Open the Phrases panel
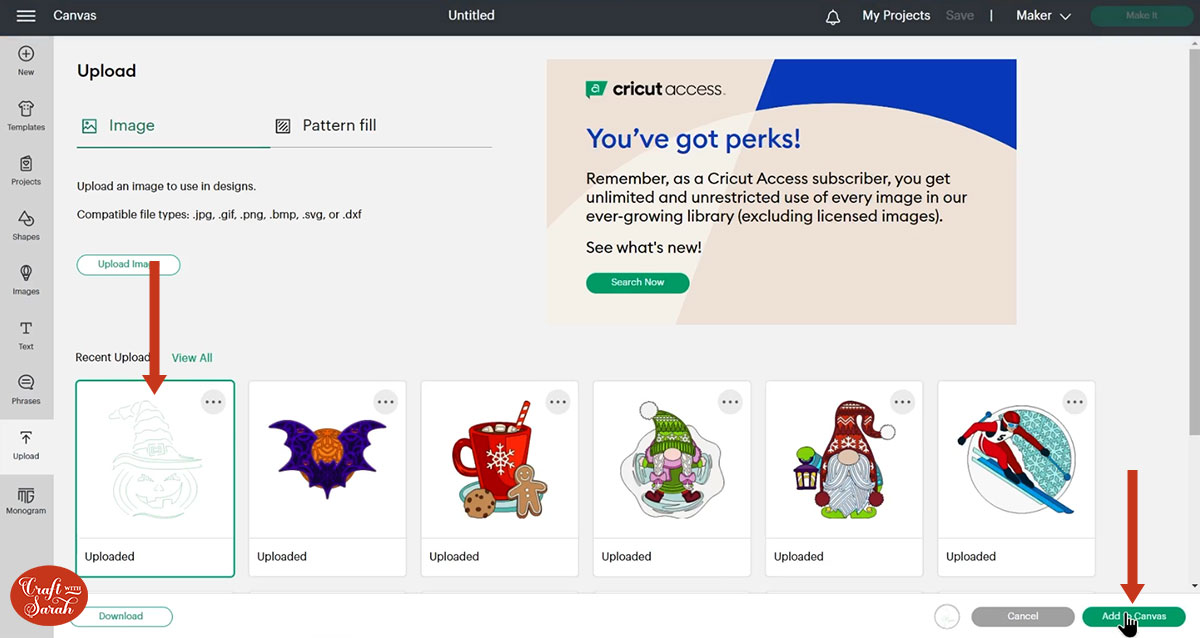Image resolution: width=1200 pixels, height=638 pixels. (26, 389)
